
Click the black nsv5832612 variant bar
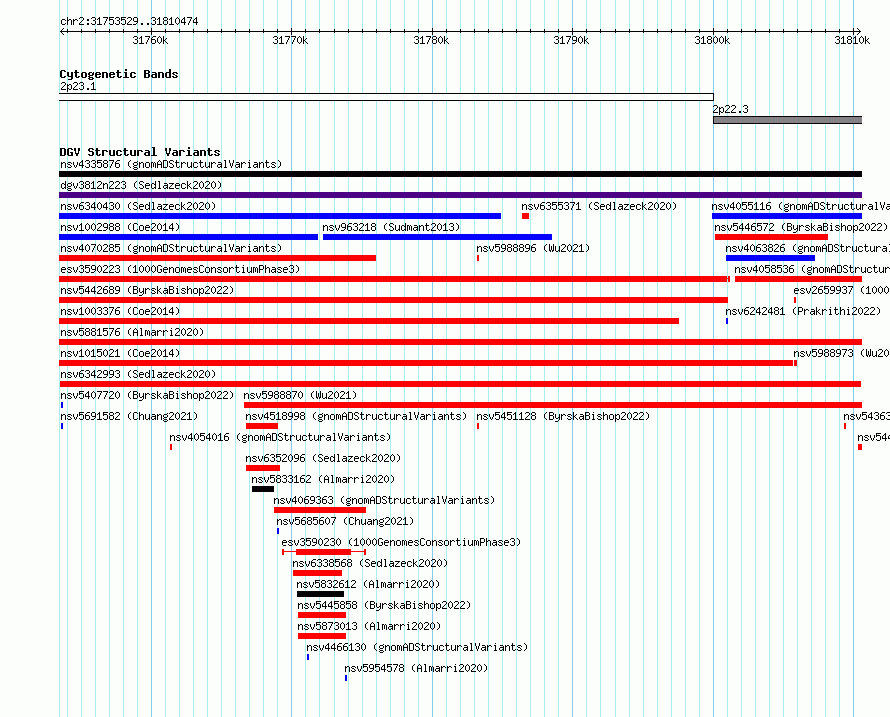(x=320, y=594)
